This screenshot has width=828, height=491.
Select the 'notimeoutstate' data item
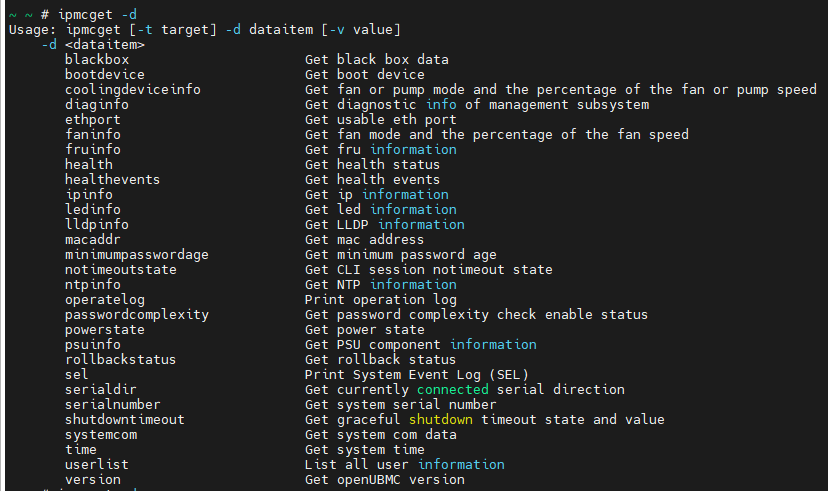[120, 270]
